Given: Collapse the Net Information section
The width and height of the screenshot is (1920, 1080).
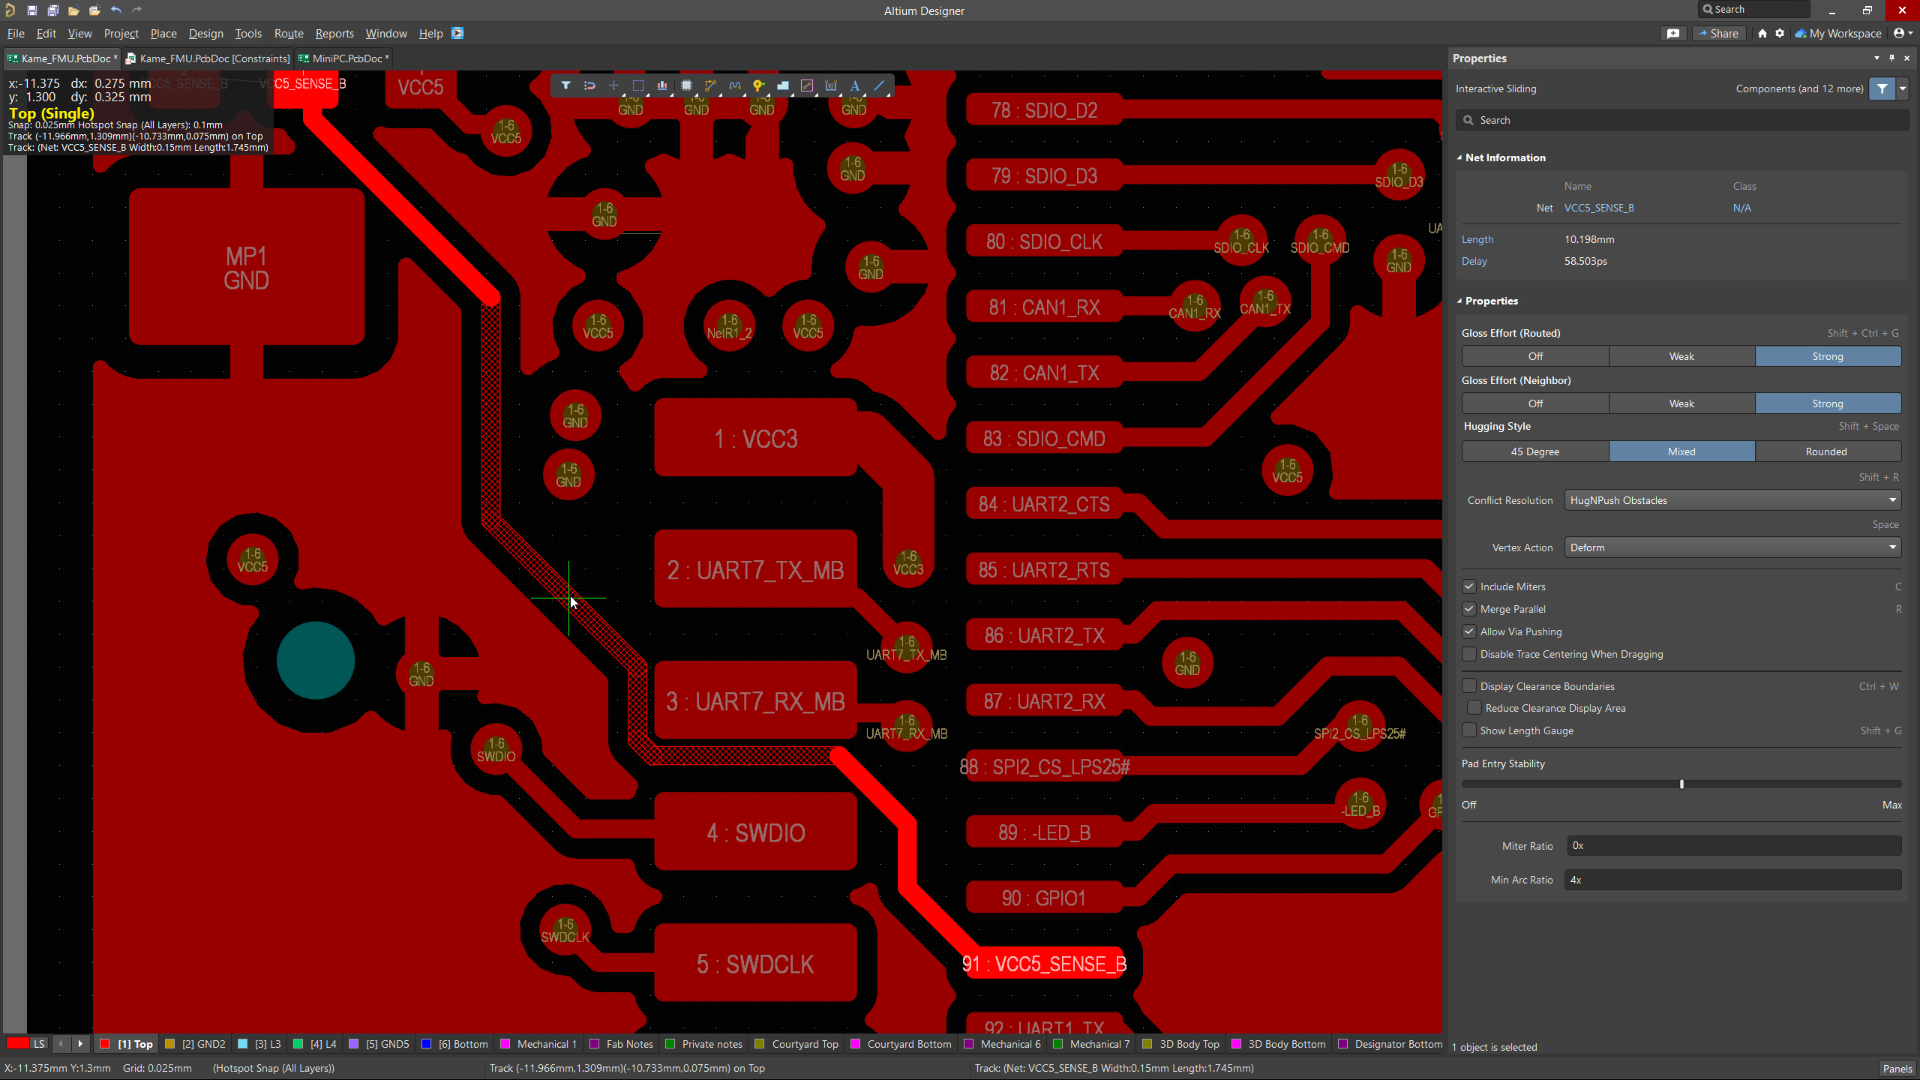Looking at the screenshot, I should coord(1460,158).
